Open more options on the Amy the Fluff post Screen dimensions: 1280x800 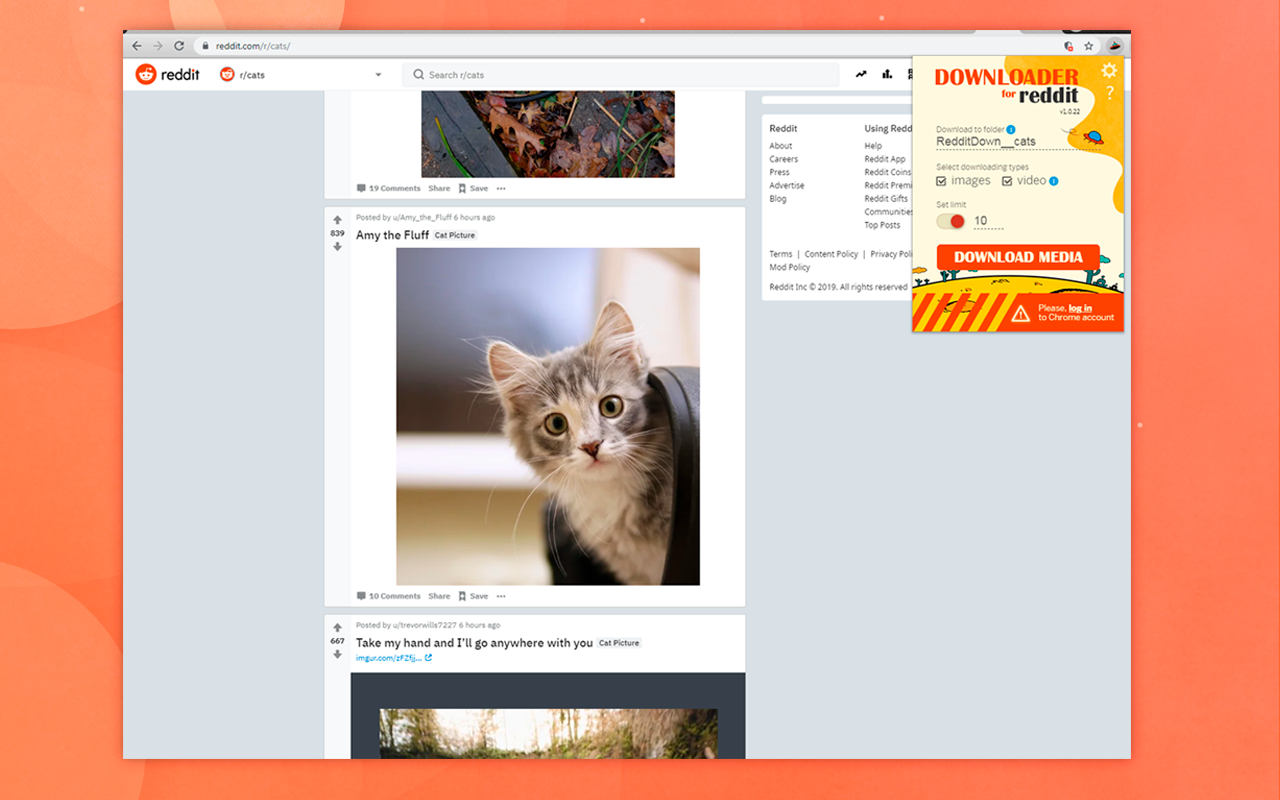(x=501, y=596)
